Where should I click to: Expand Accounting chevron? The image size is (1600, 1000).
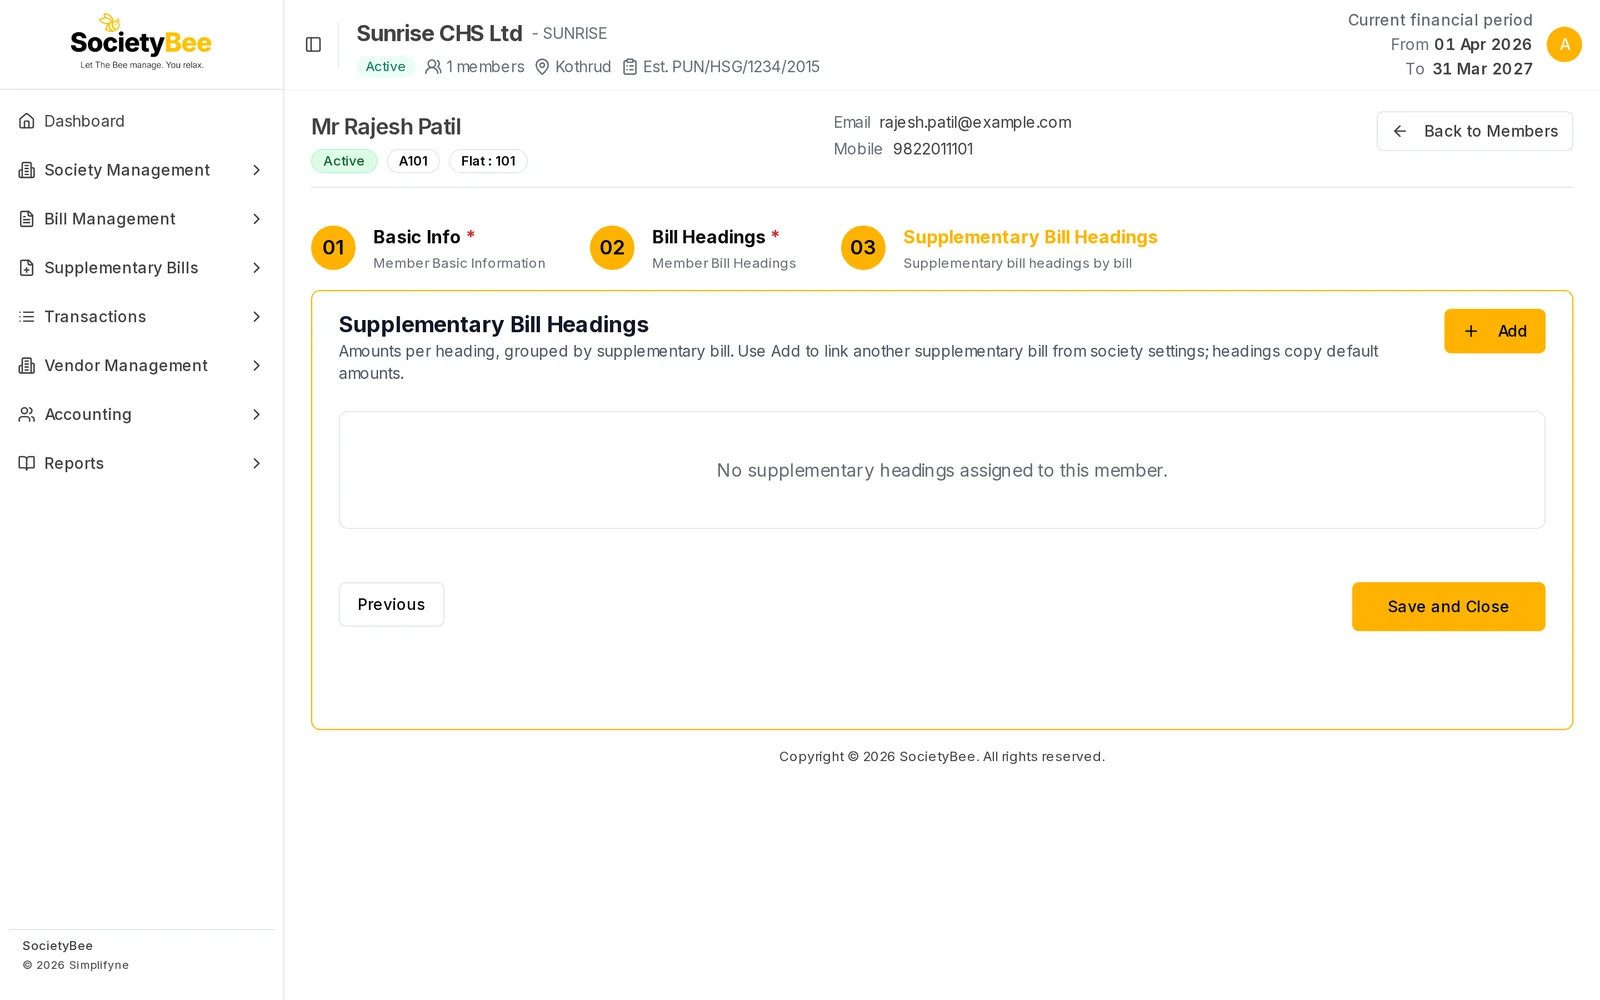(x=256, y=414)
